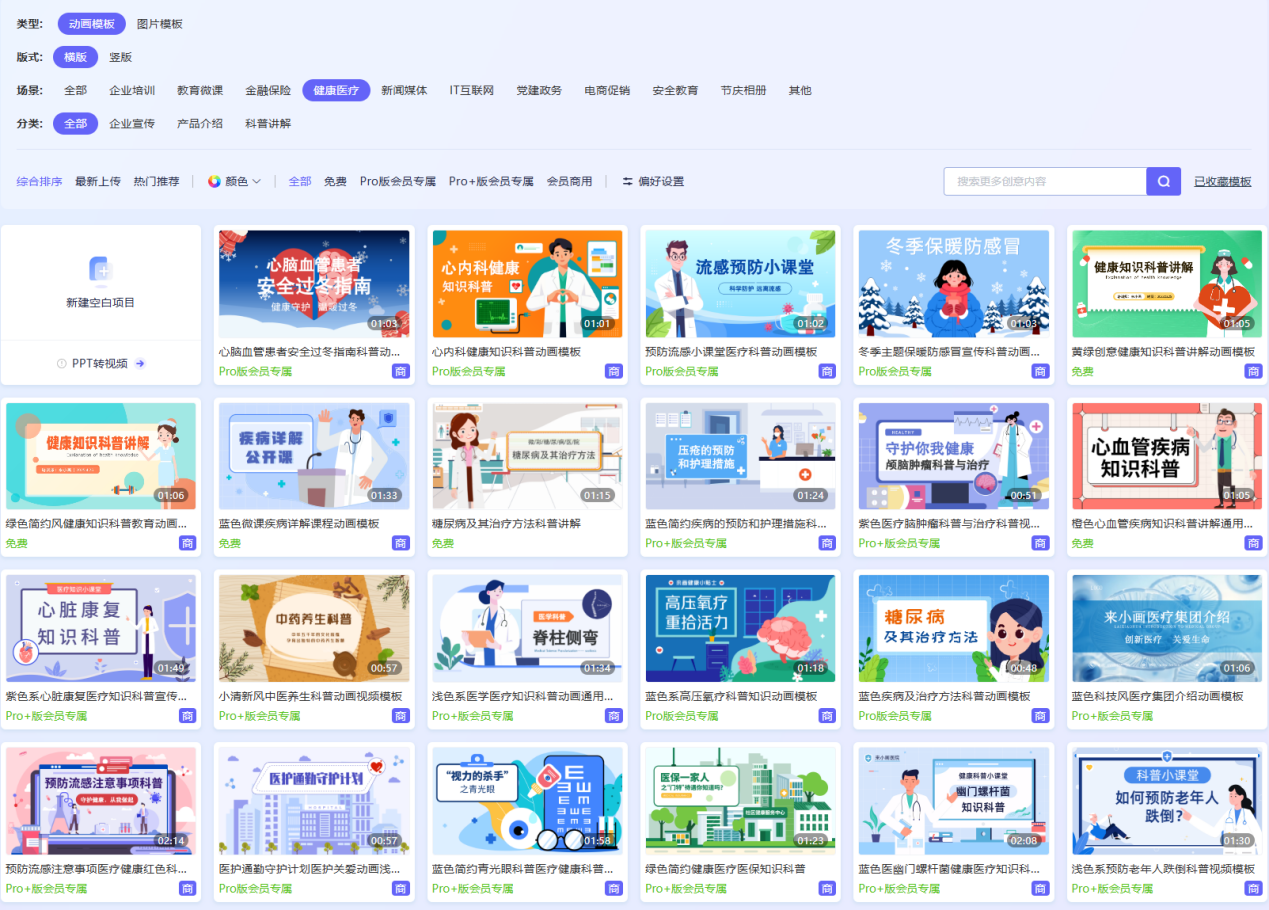Enable the 免费 price filter
Viewport: 1269px width, 910px height.
tap(335, 181)
